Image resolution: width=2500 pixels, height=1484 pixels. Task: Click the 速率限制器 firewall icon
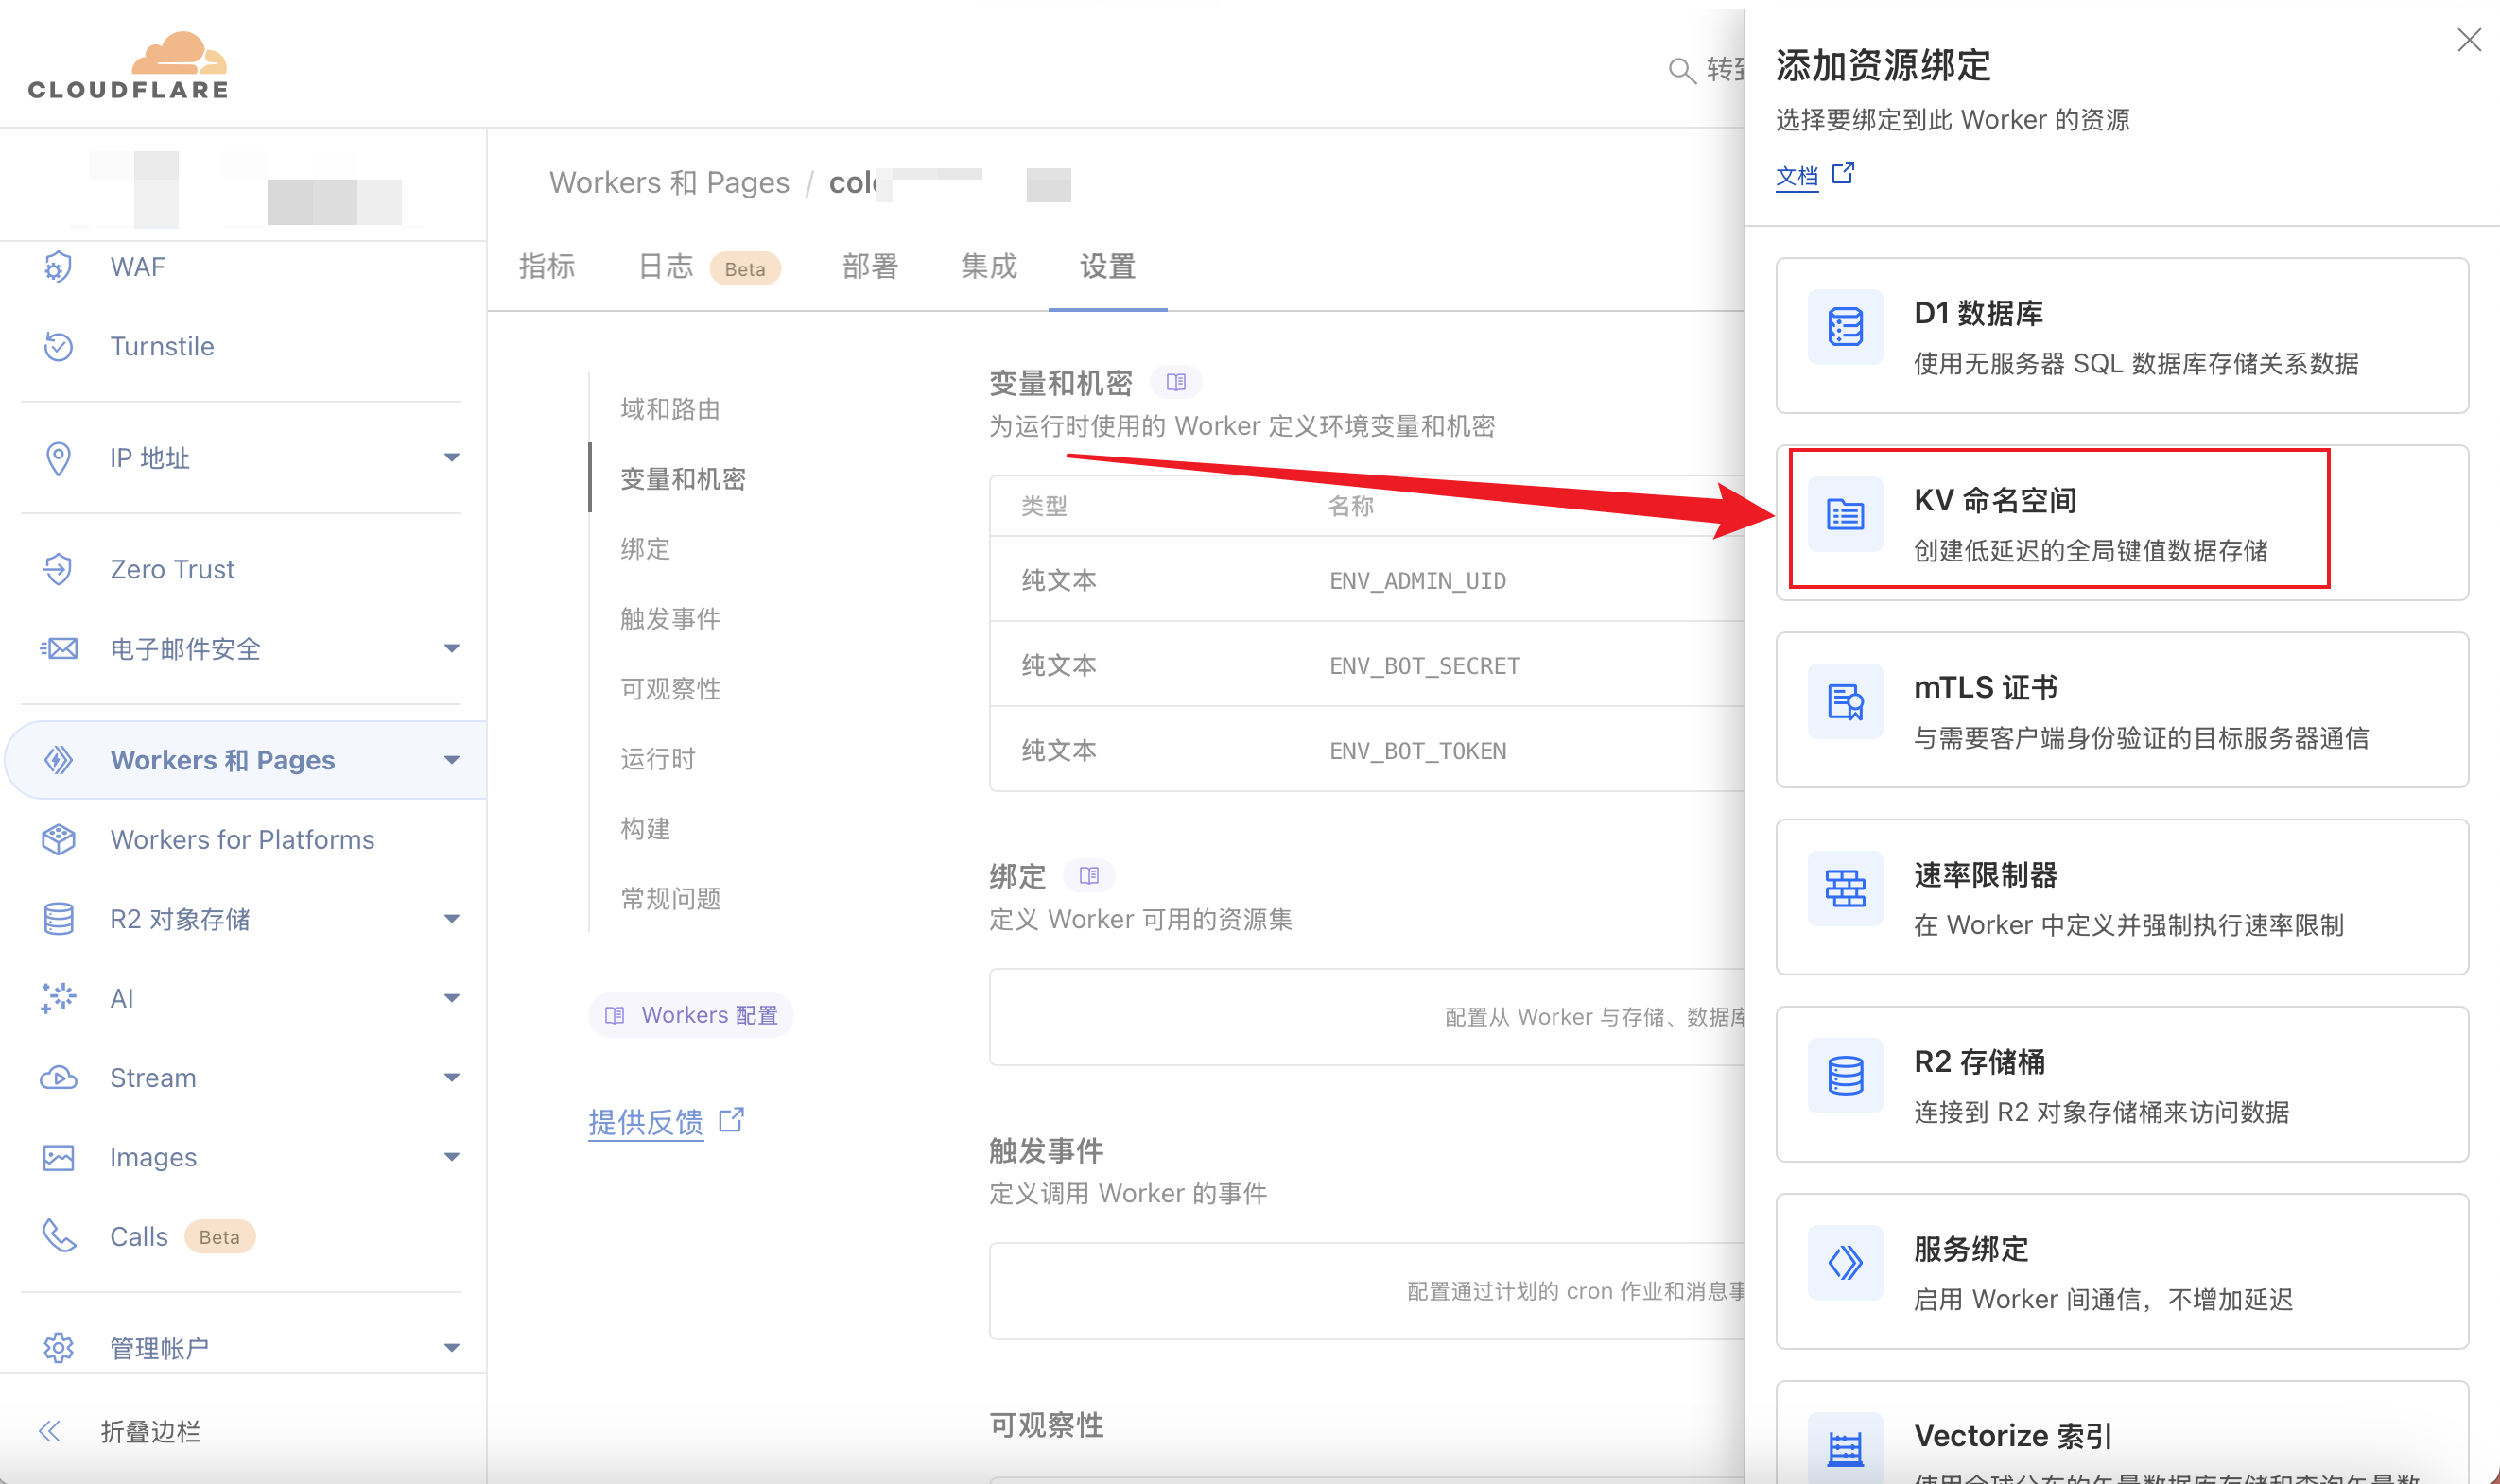[x=1845, y=888]
